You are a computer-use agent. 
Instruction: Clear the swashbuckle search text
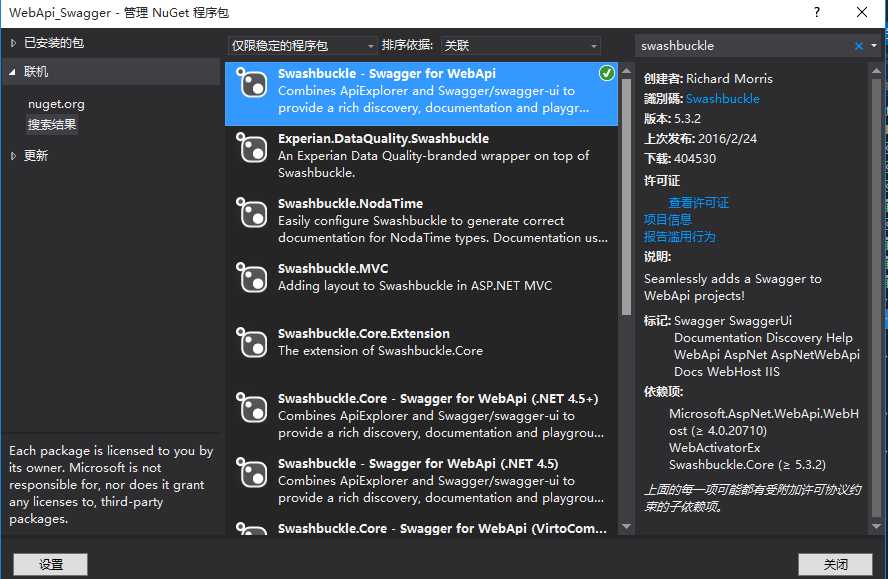859,46
